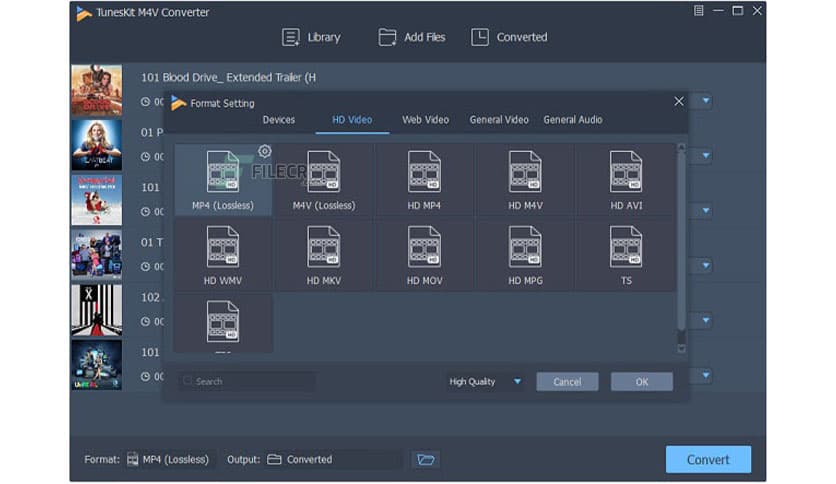Select the HD M4V format icon
This screenshot has width=836, height=484.
pyautogui.click(x=525, y=171)
